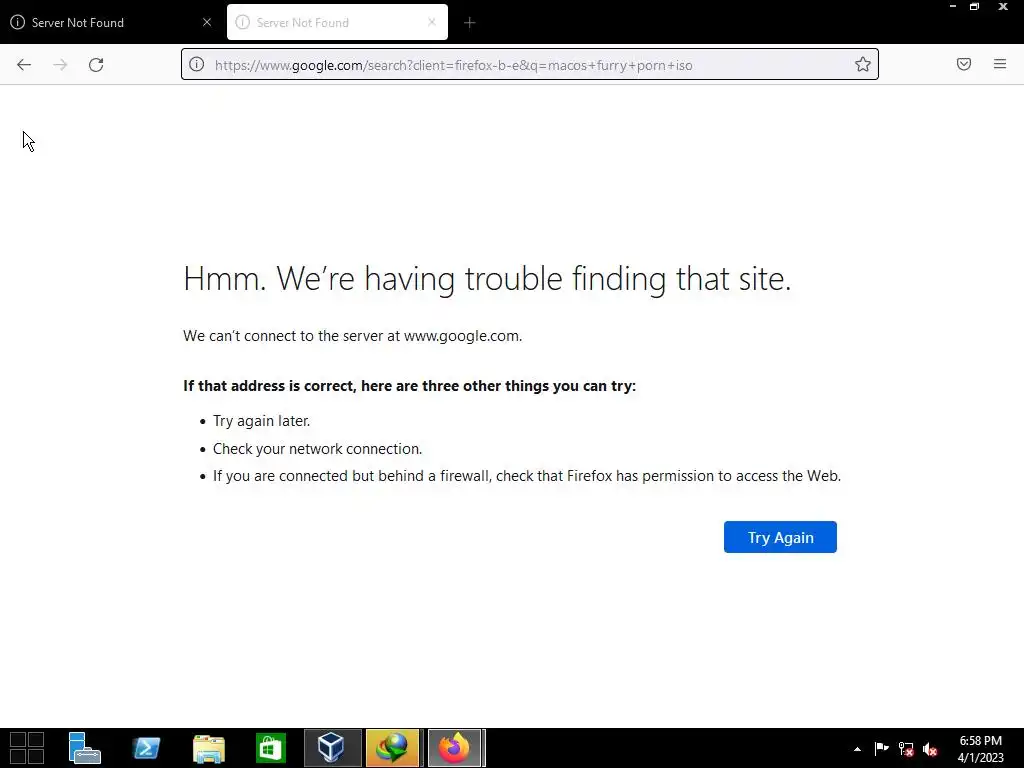Click the firewall permission bullet text

[527, 476]
